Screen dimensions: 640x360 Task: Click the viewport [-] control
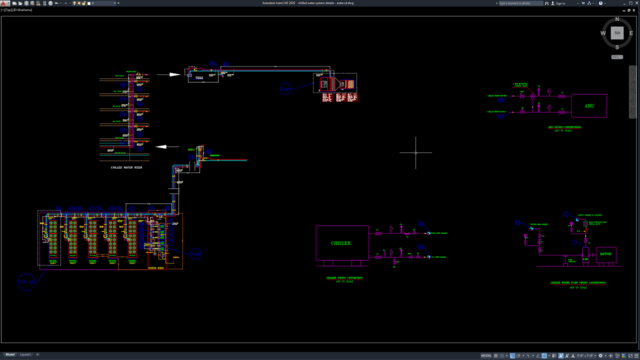click(2, 10)
